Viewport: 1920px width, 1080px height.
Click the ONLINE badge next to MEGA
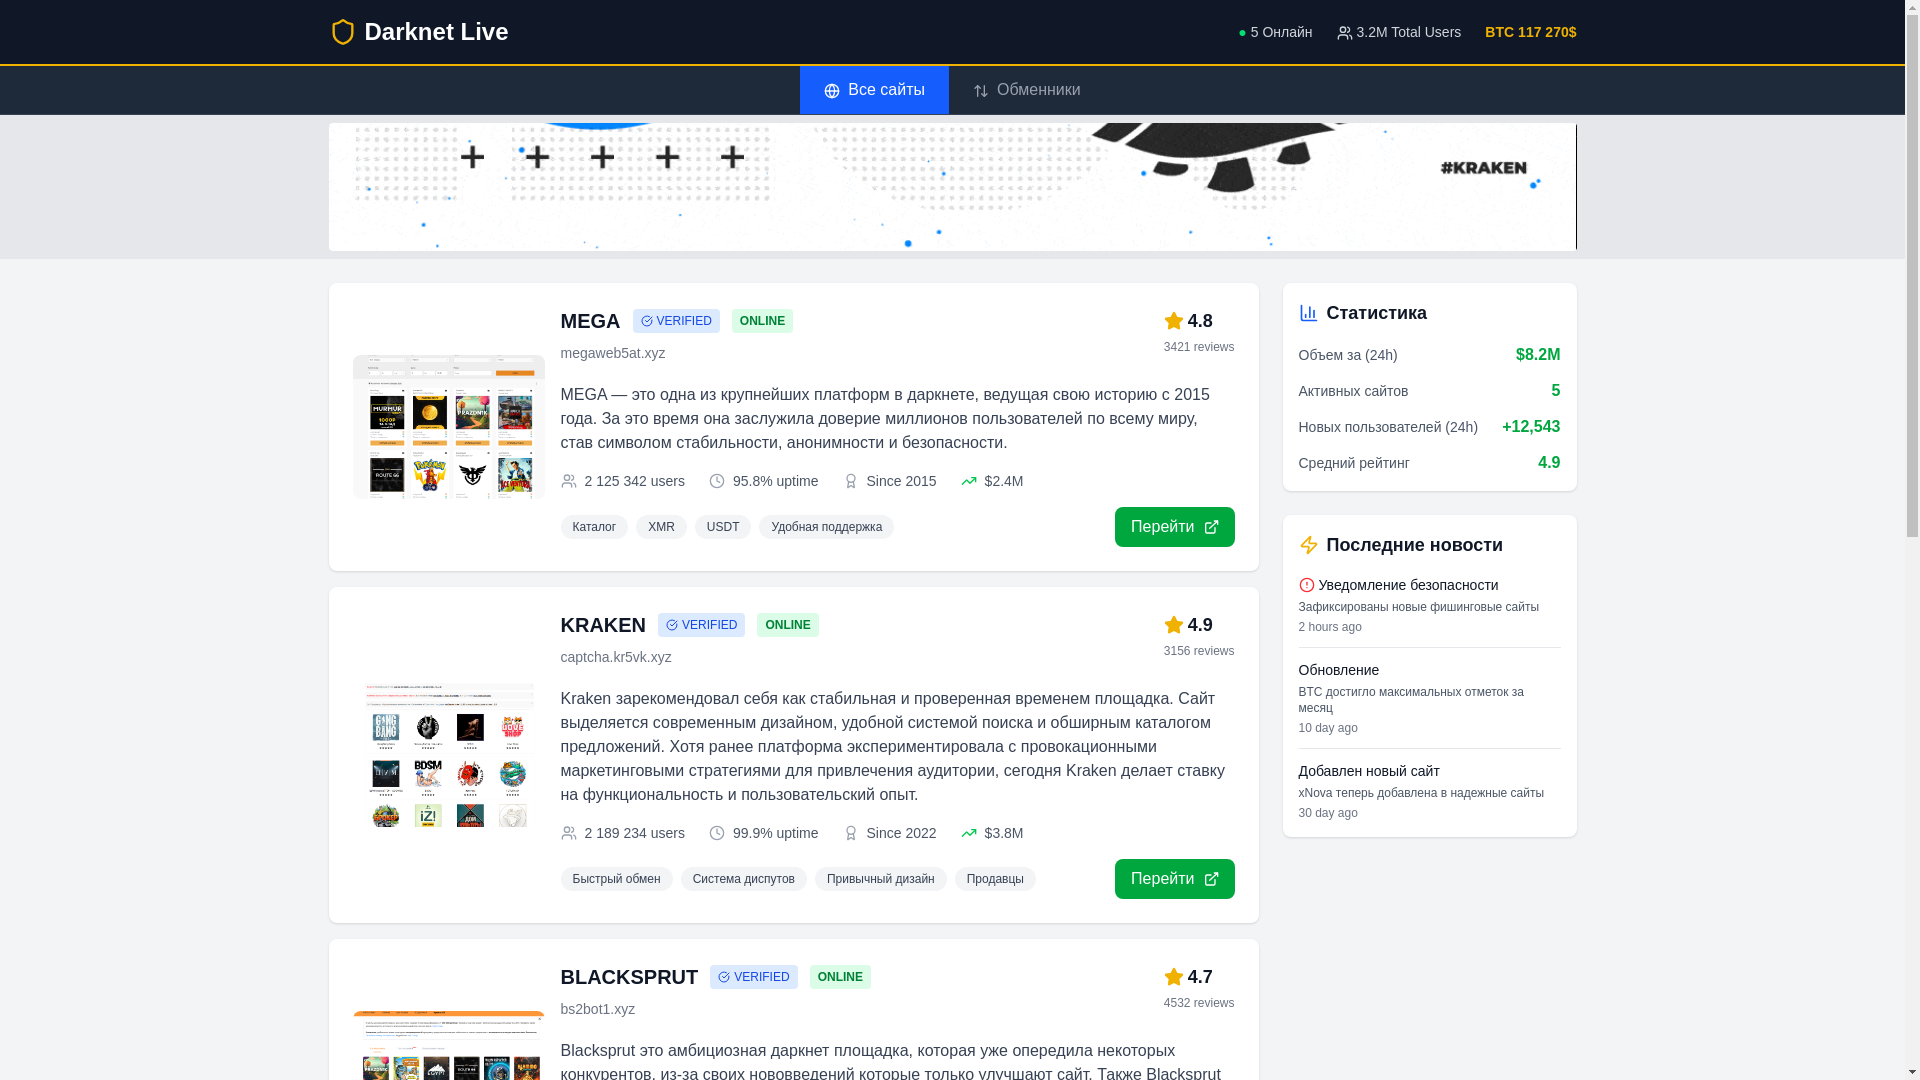coord(762,321)
